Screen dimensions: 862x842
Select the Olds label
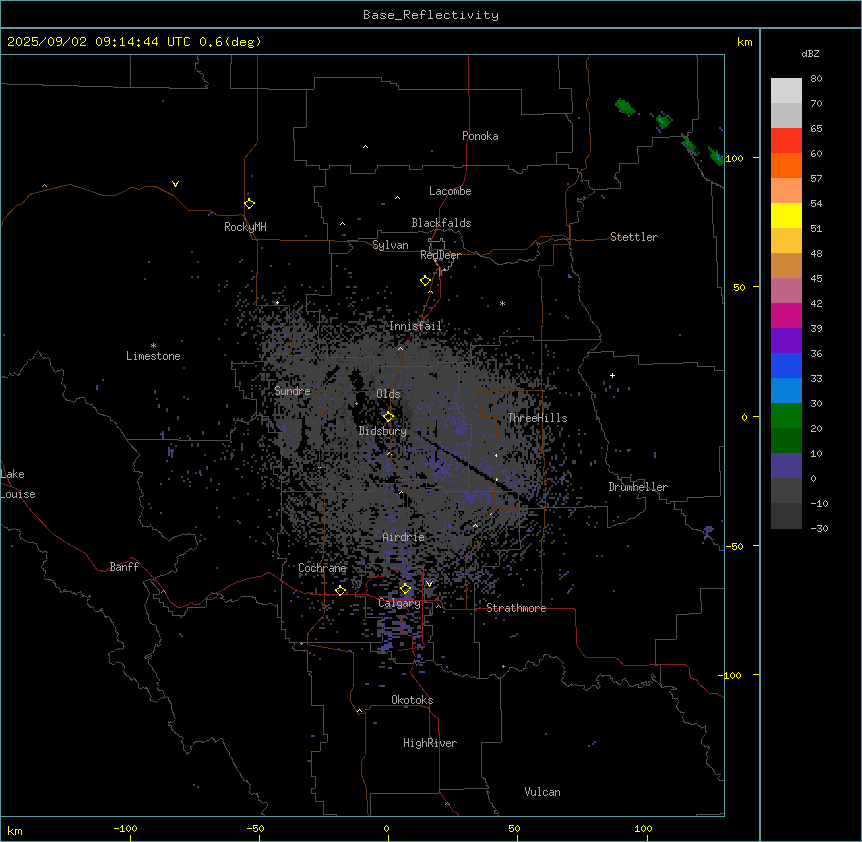[x=388, y=394]
